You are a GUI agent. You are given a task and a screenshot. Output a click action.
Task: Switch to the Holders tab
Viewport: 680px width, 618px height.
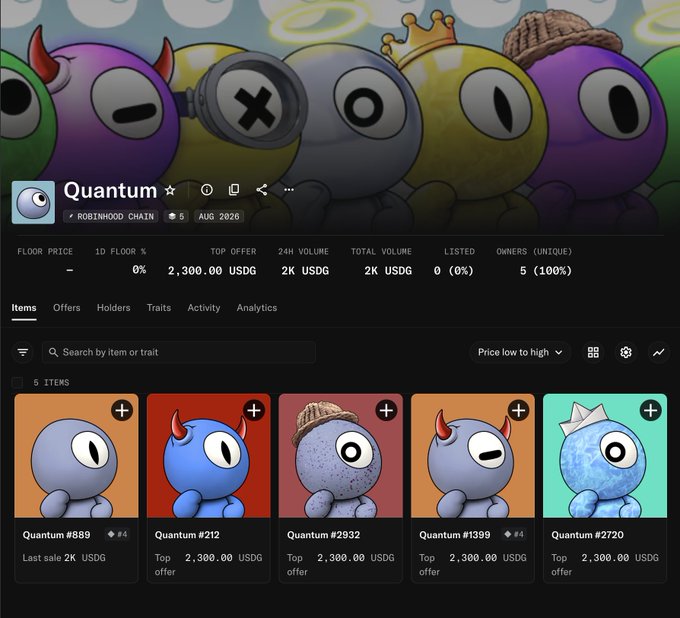click(x=114, y=307)
